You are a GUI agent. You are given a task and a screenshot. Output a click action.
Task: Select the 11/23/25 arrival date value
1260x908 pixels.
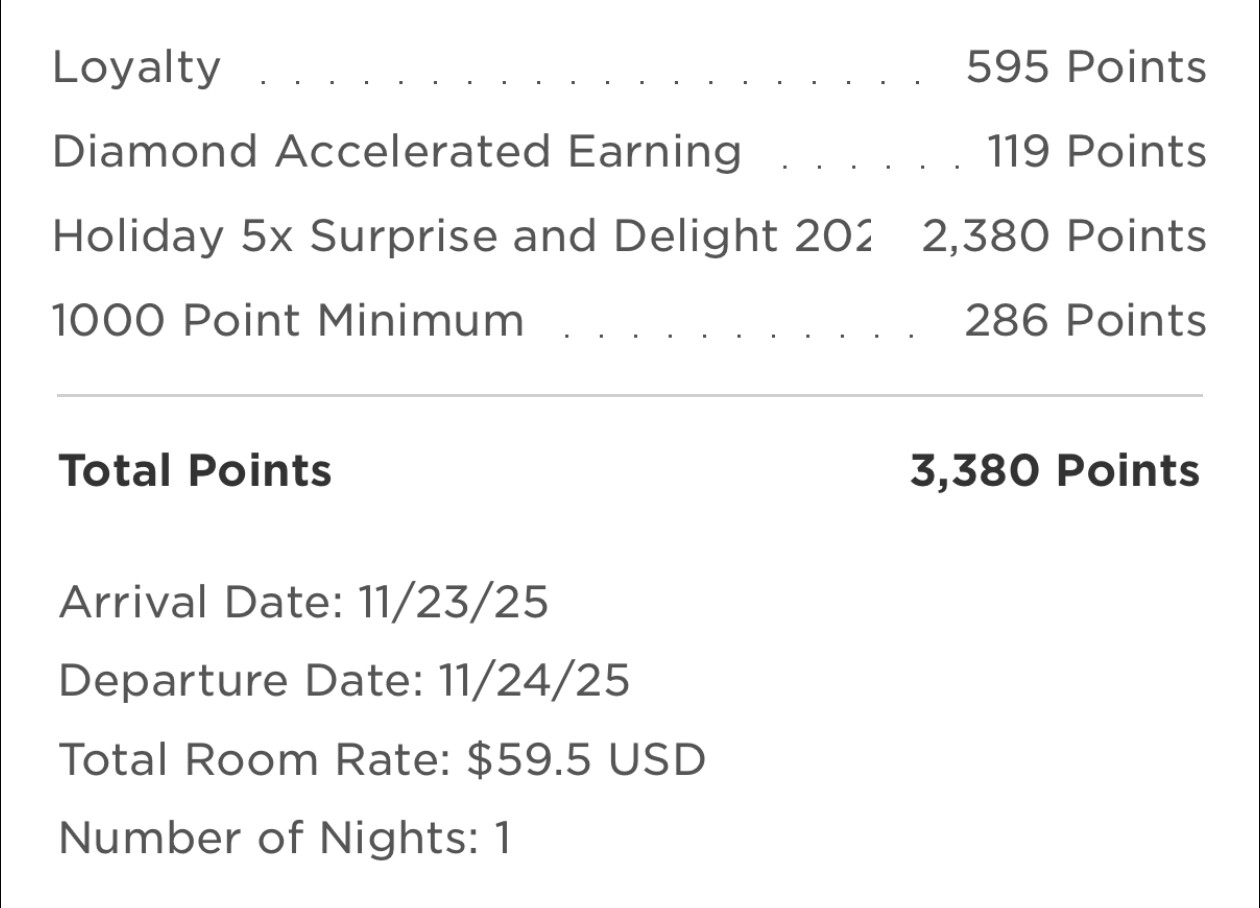pos(454,603)
